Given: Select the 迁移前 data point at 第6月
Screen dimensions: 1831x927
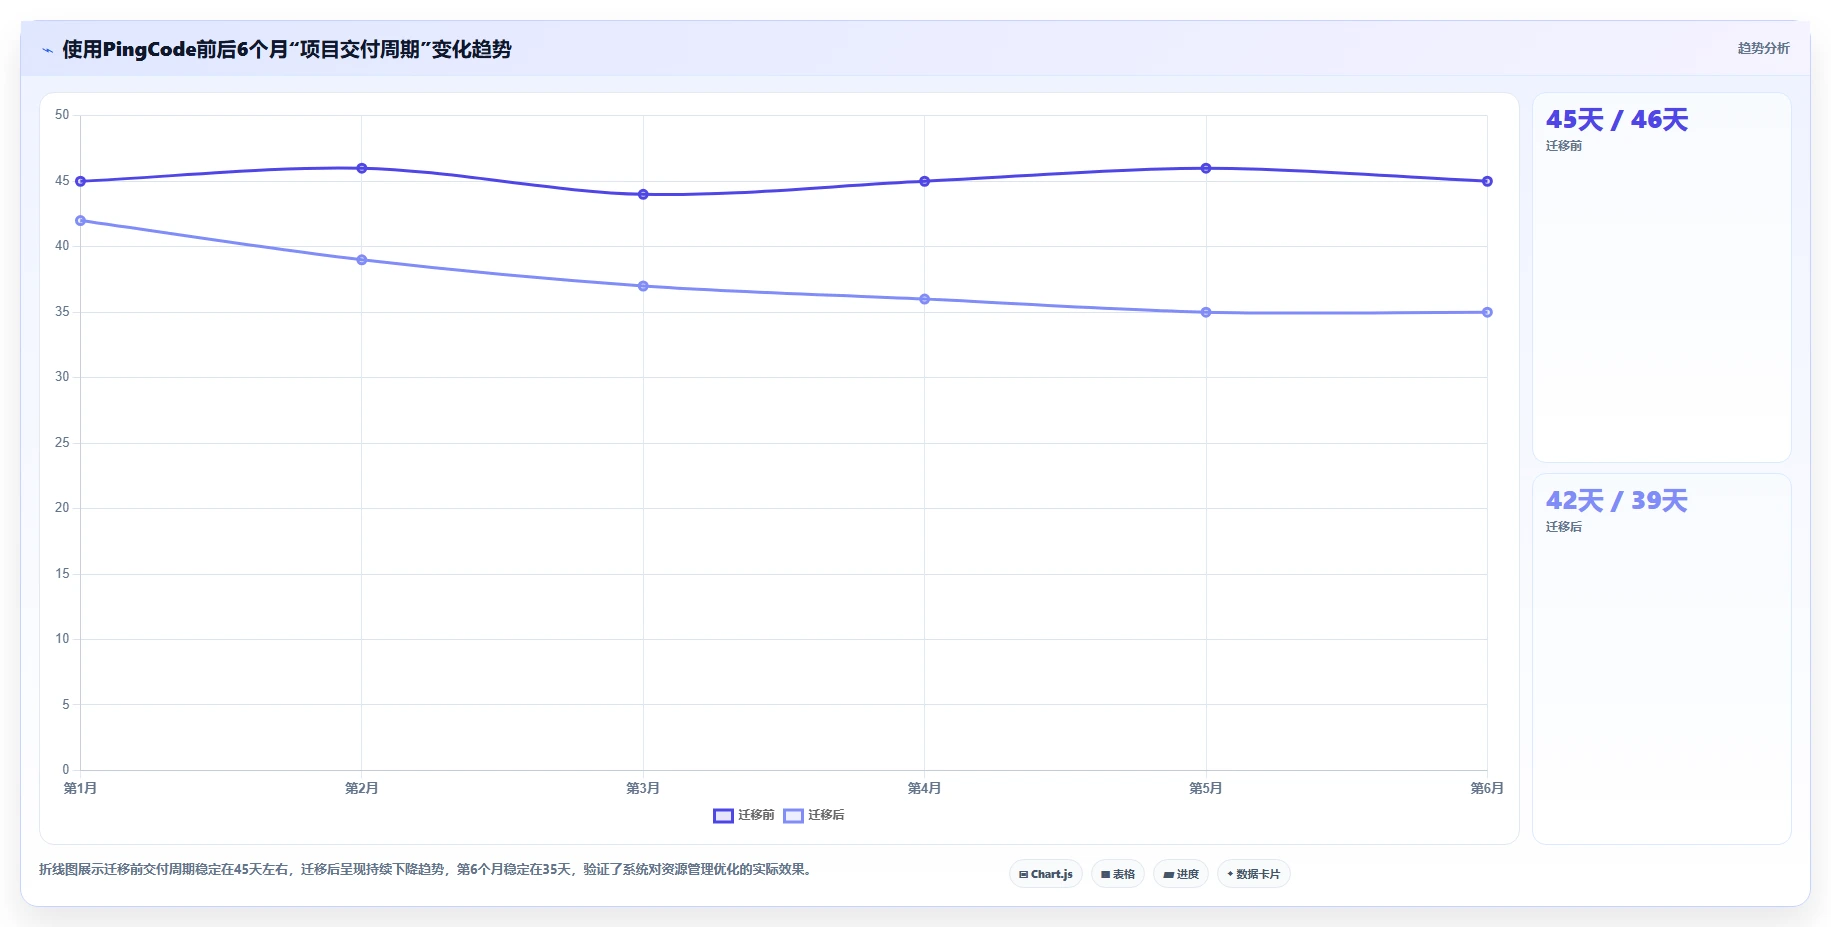Looking at the screenshot, I should coord(1487,181).
